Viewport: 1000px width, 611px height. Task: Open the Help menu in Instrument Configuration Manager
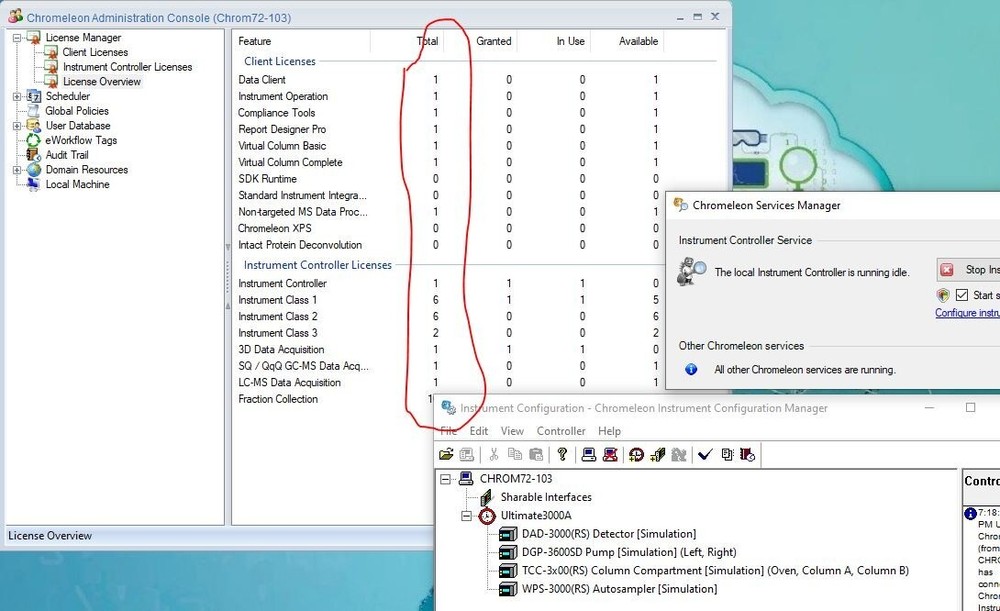609,431
